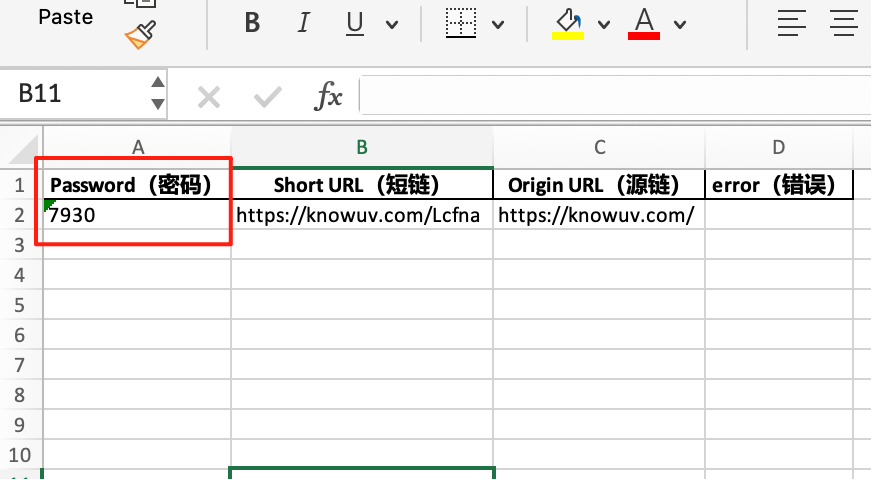
Task: Open fill color dropdown arrow
Action: click(604, 24)
